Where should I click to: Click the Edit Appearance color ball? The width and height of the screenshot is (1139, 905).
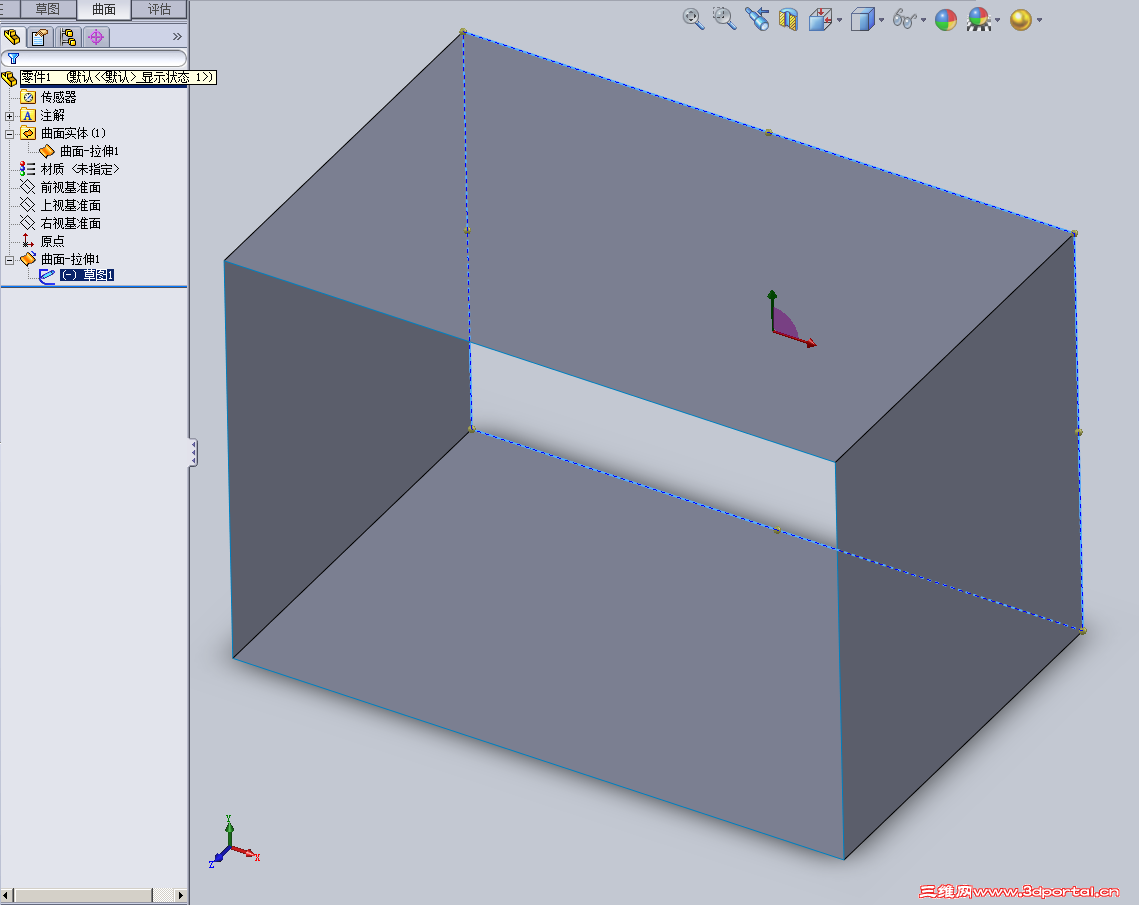pos(946,20)
